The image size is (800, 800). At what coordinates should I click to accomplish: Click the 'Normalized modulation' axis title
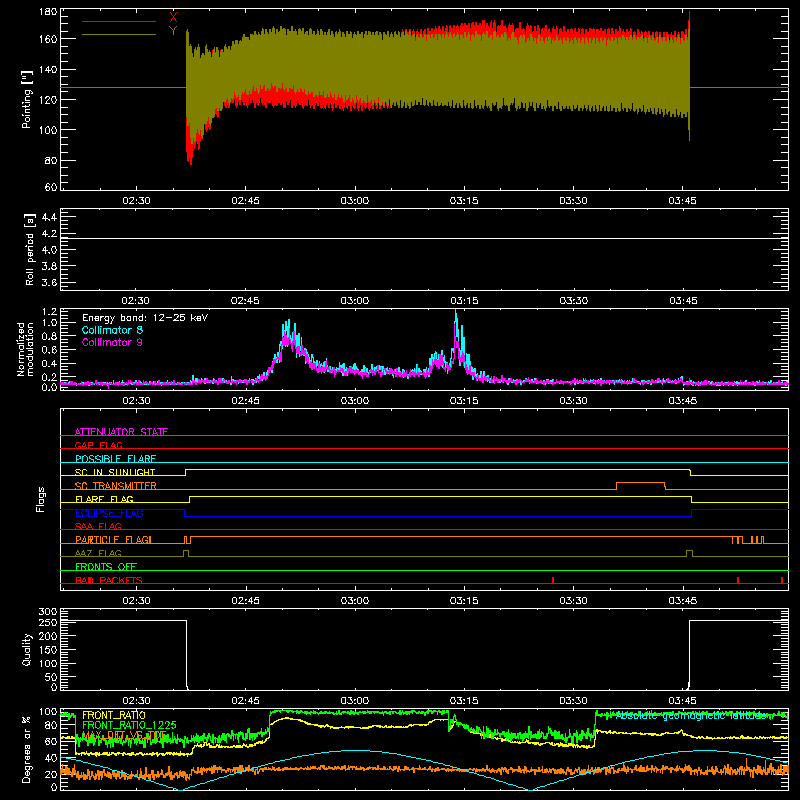click(26, 349)
